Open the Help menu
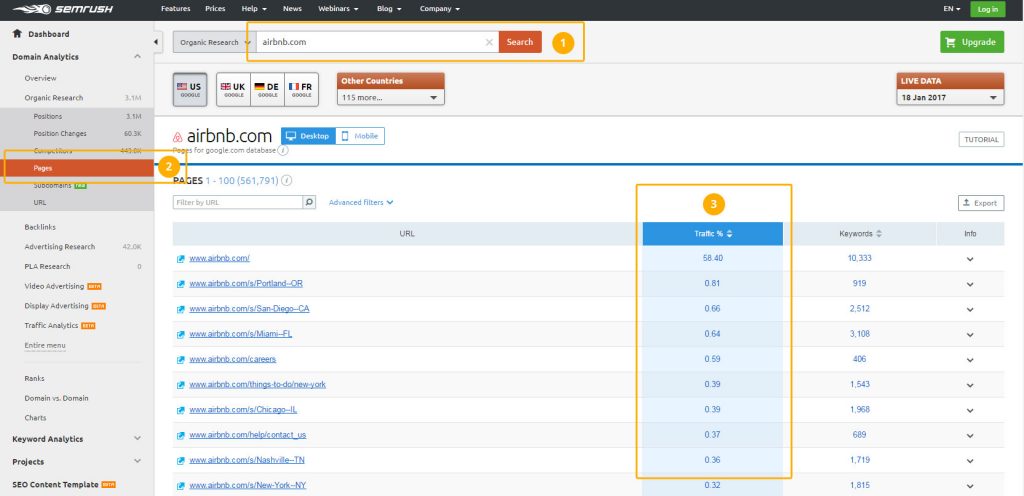This screenshot has width=1024, height=496. point(254,9)
